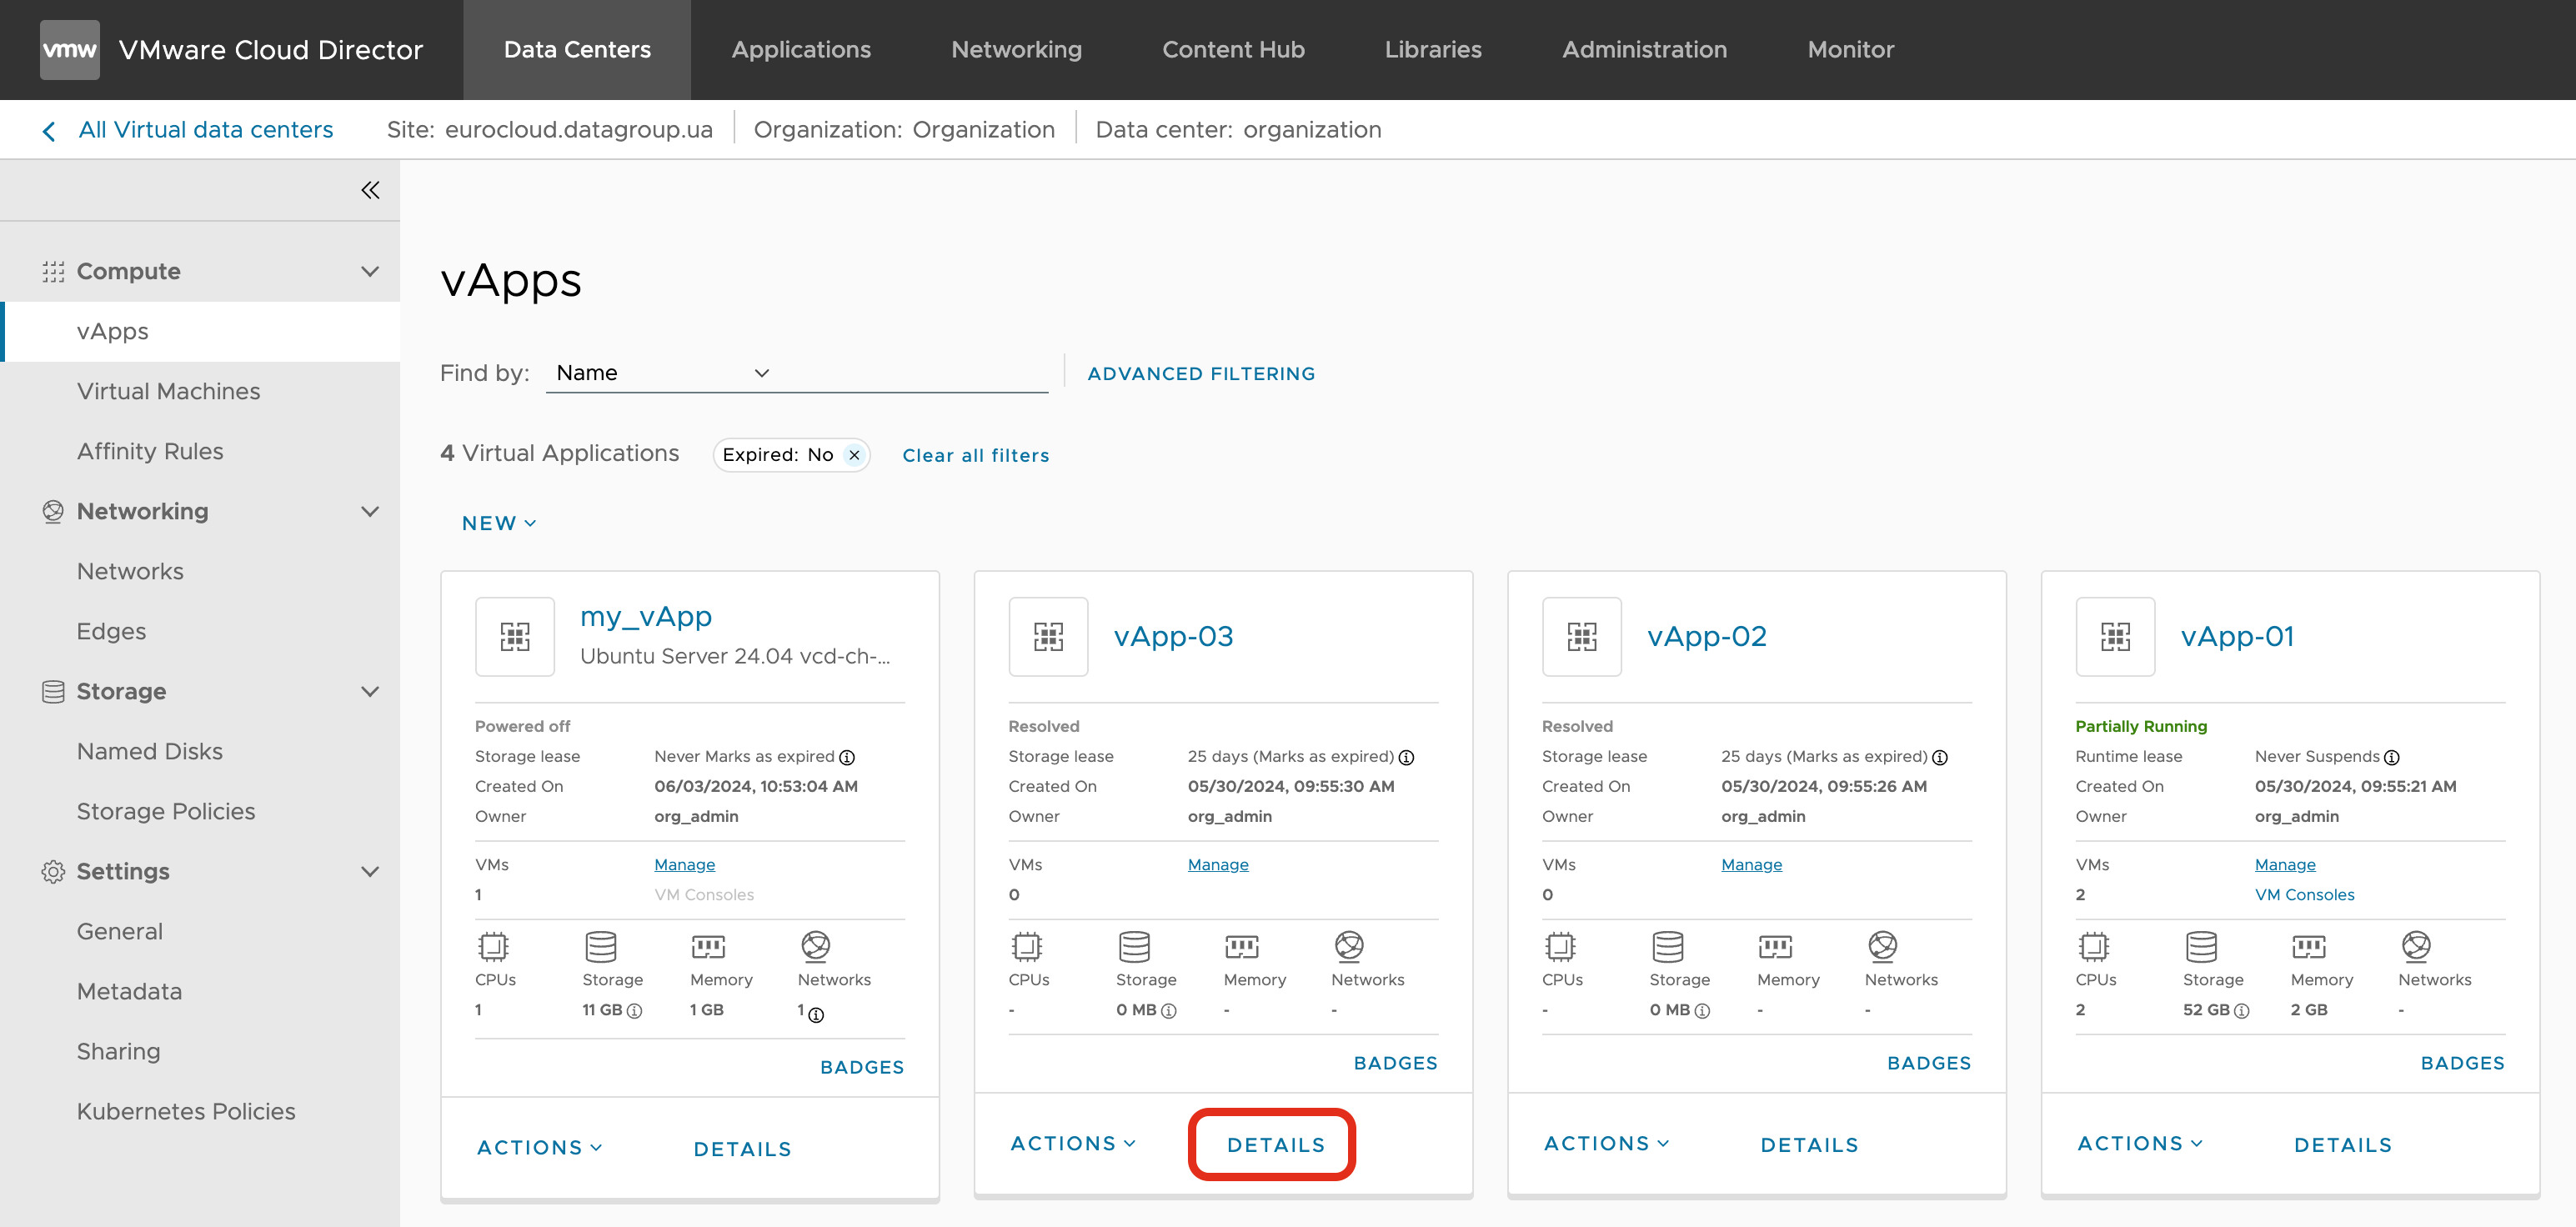The height and width of the screenshot is (1227, 2576).
Task: Toggle the Expired filter off
Action: (x=853, y=455)
